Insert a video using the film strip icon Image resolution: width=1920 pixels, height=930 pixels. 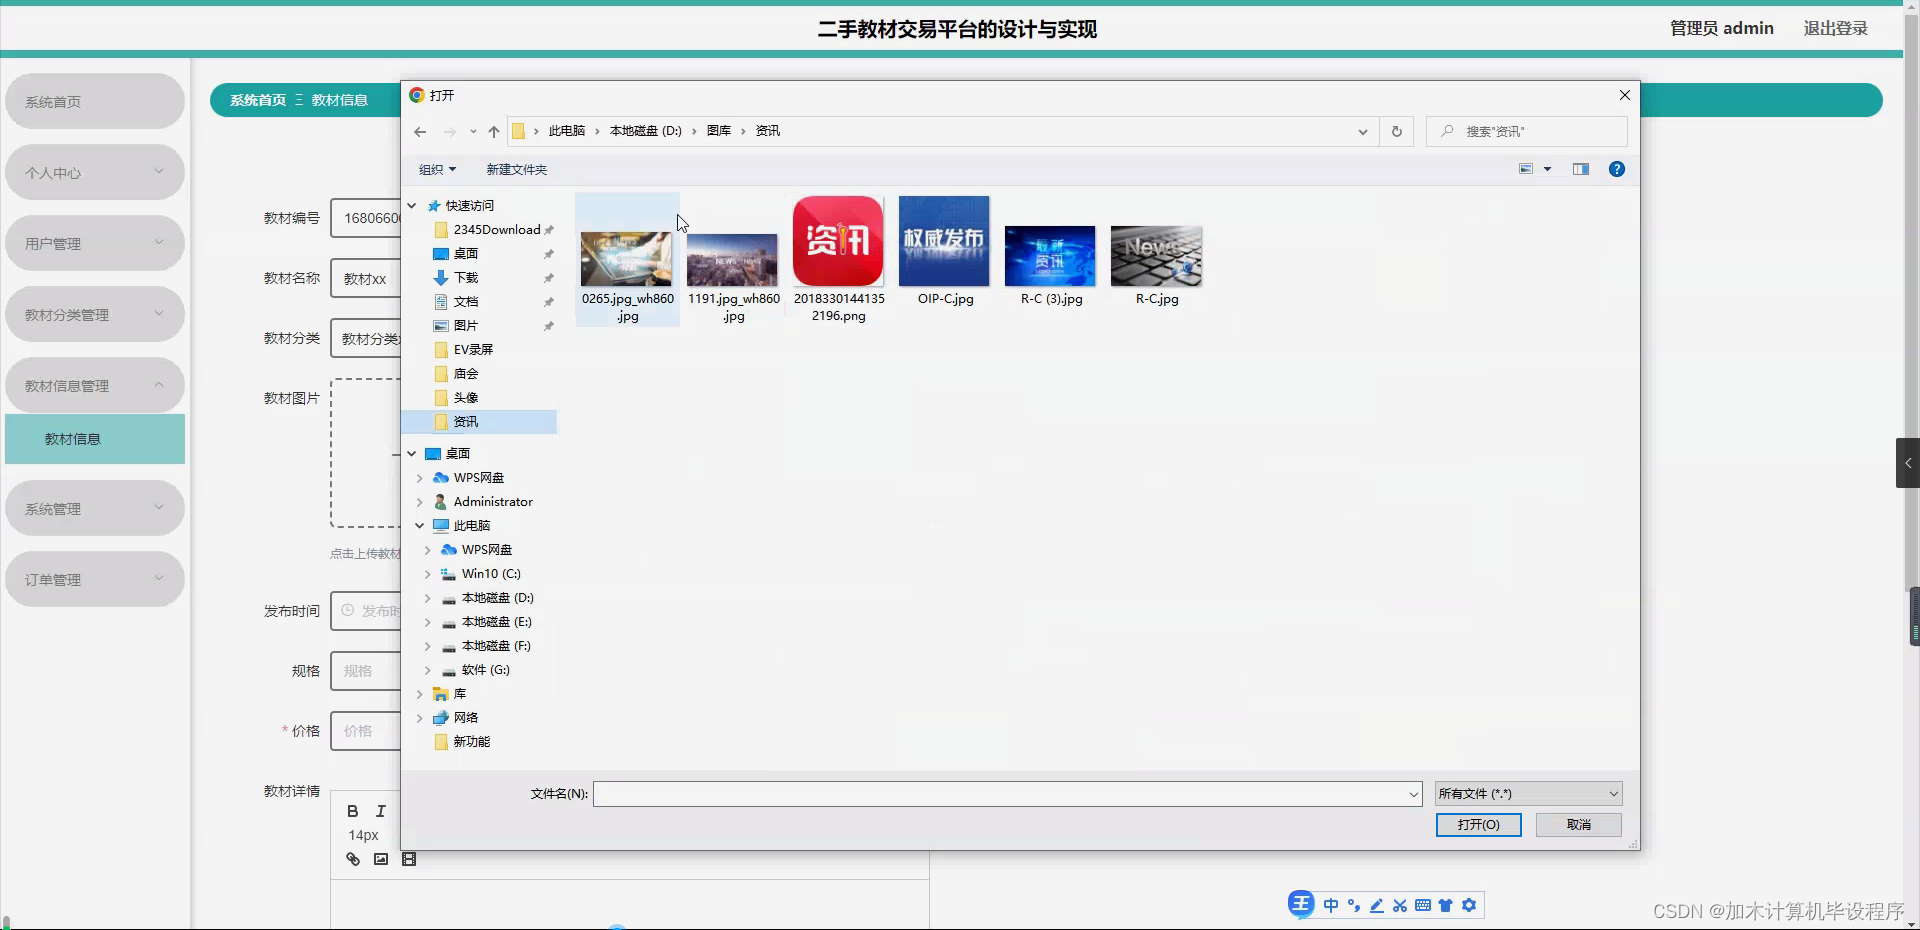tap(409, 858)
